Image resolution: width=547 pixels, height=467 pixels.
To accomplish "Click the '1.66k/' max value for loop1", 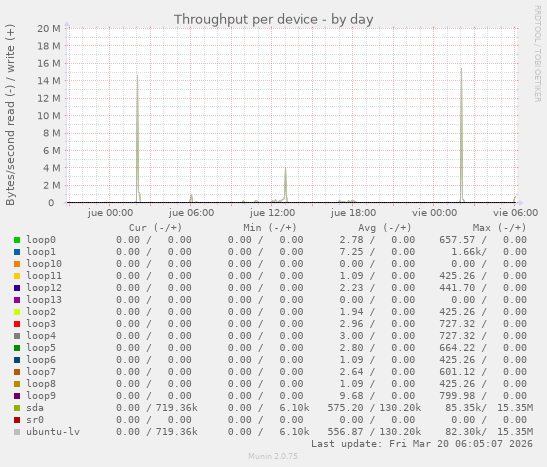I will [x=469, y=252].
